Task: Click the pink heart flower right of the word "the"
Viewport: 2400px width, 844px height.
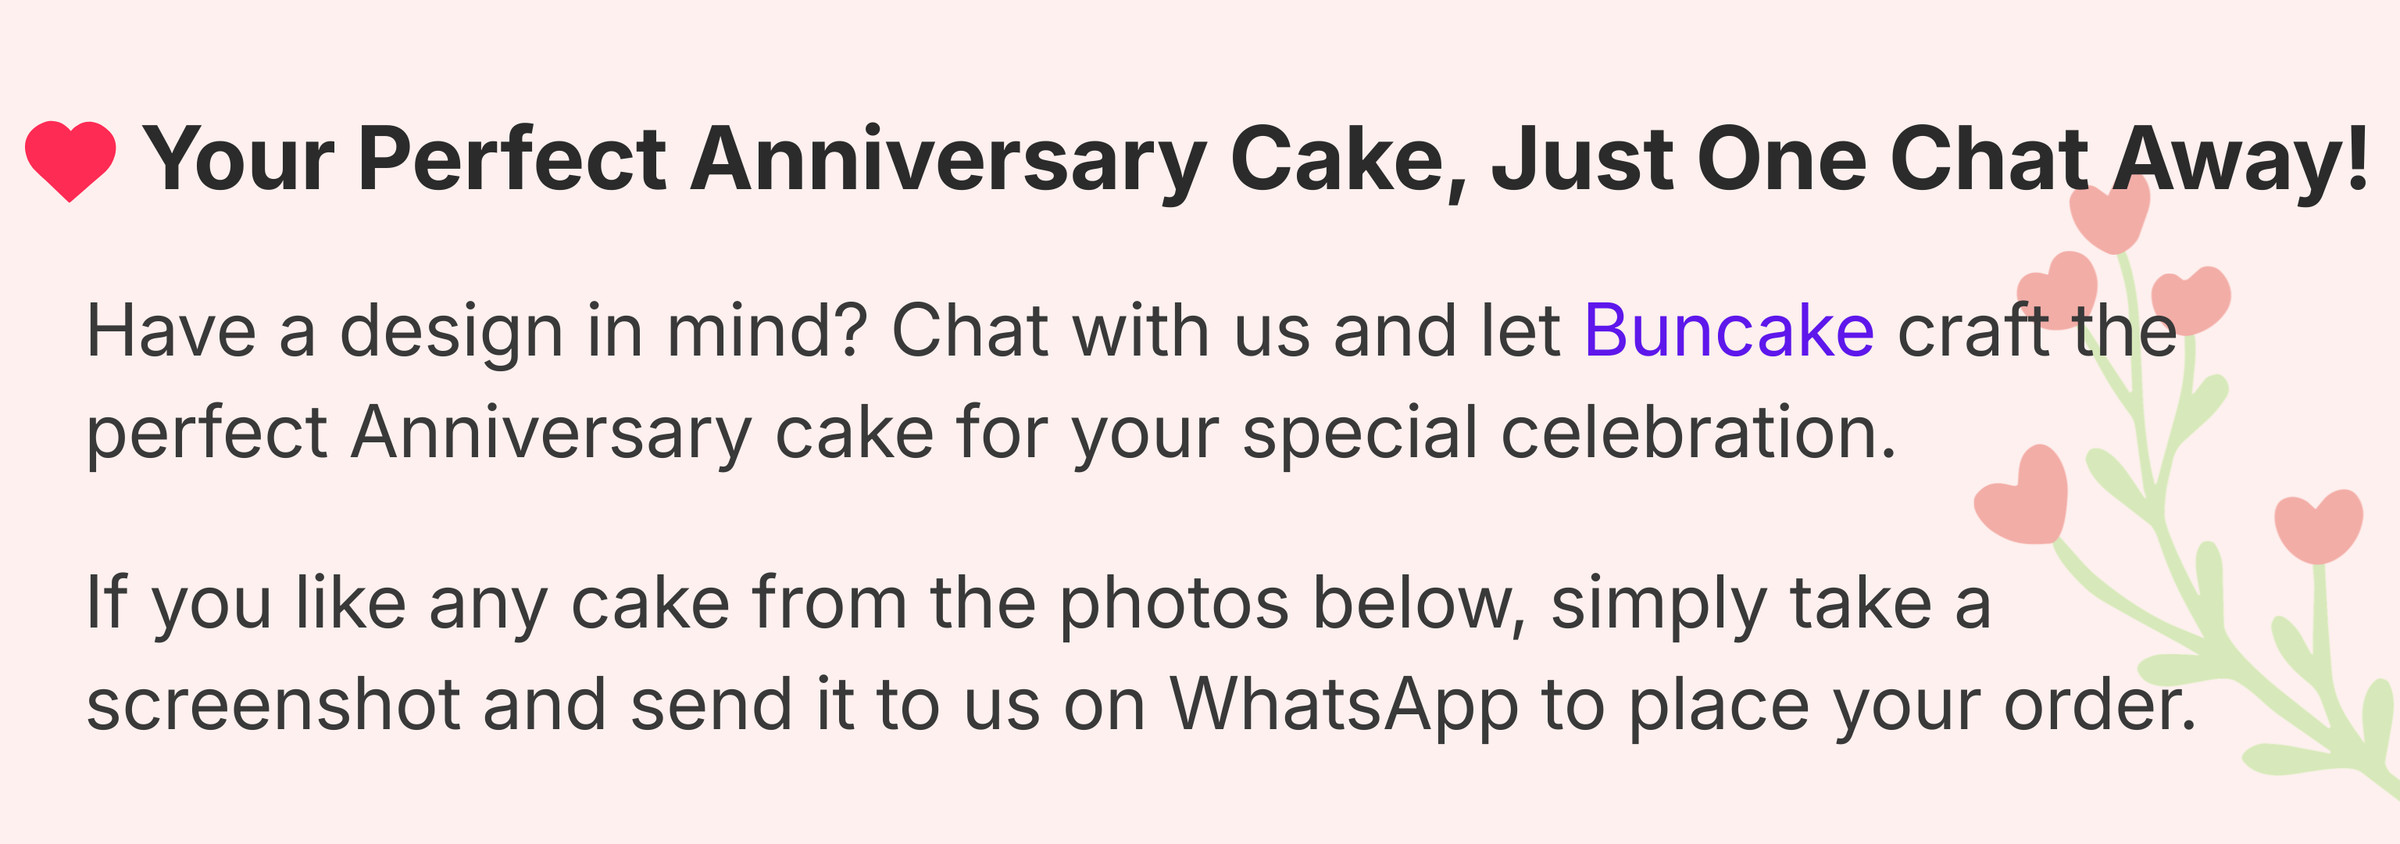Action: pos(2192,300)
